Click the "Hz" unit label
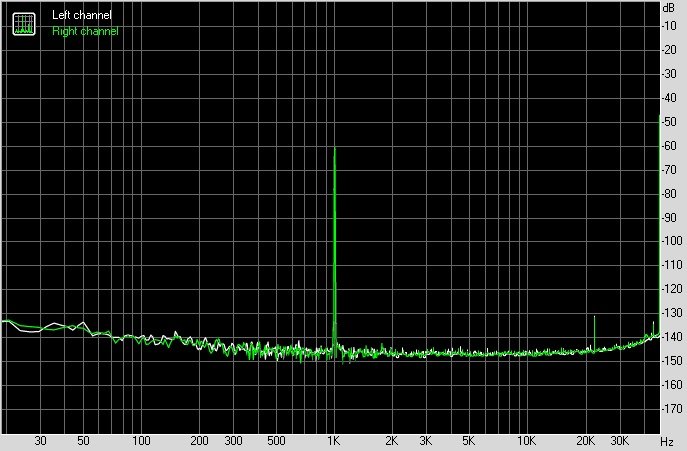Image resolution: width=687 pixels, height=451 pixels. 667,441
